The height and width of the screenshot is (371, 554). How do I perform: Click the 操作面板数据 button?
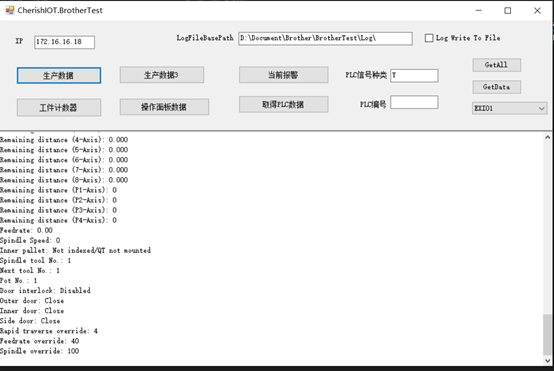click(x=164, y=107)
